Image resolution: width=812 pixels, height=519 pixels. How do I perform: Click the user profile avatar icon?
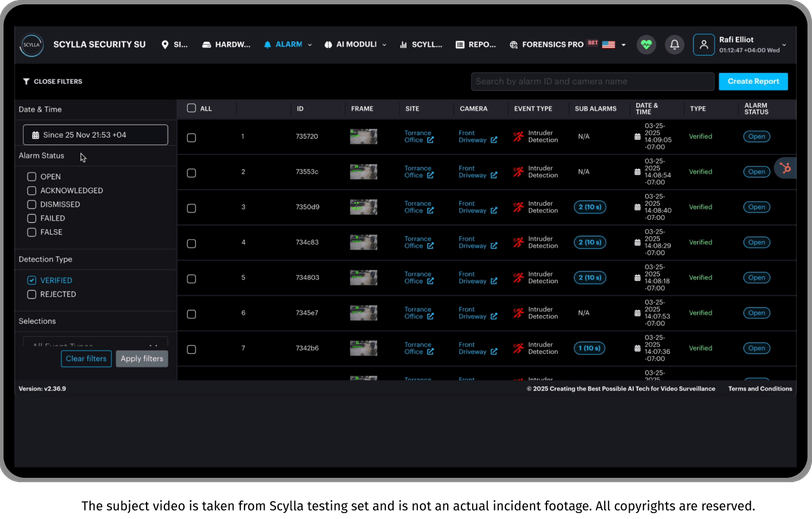pos(703,45)
